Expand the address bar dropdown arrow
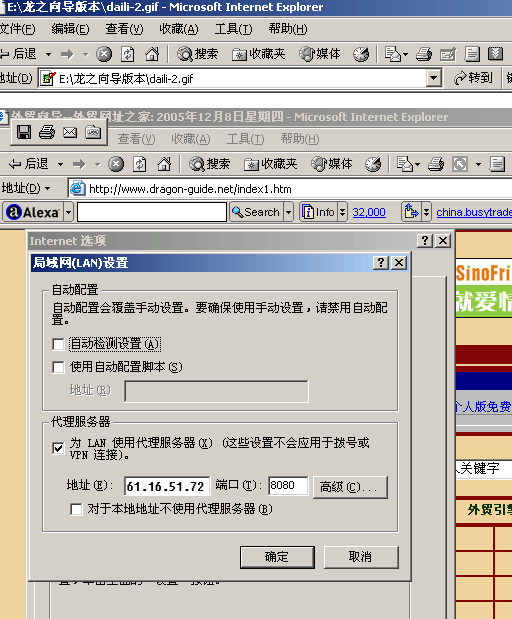Screen dimensions: 512x619 433,78
